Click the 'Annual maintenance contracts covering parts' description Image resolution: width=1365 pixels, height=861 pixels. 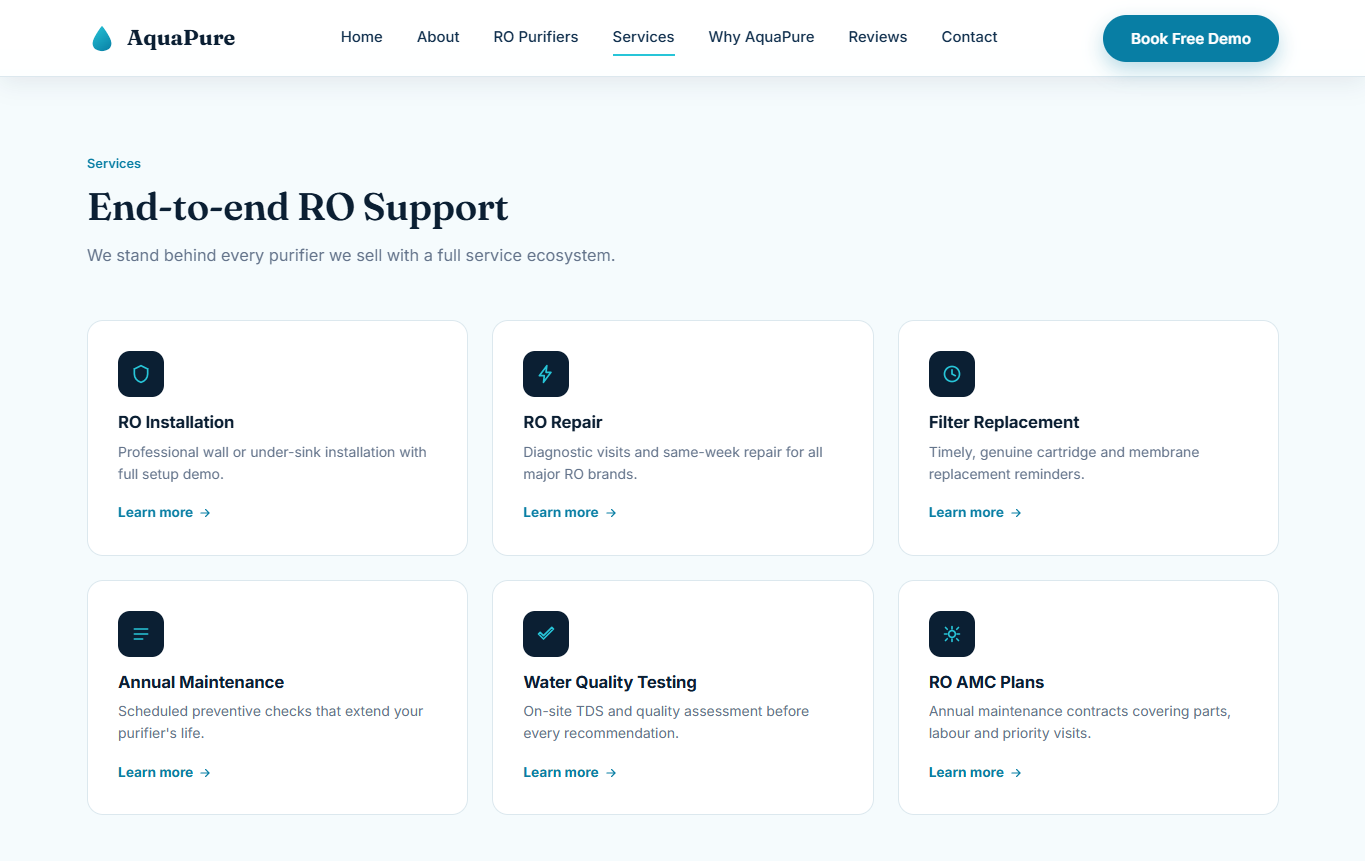(1080, 722)
